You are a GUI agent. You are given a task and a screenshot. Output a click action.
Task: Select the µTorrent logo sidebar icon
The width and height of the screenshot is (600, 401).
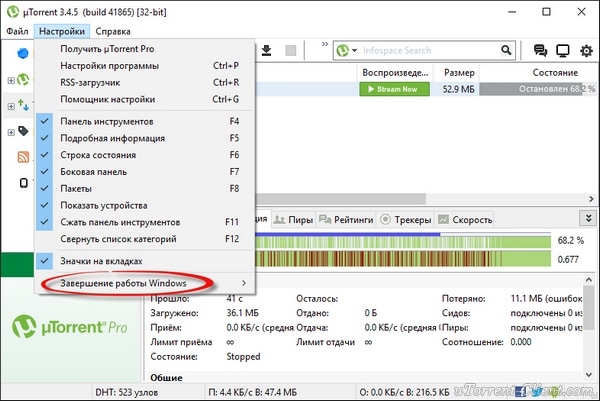23,80
